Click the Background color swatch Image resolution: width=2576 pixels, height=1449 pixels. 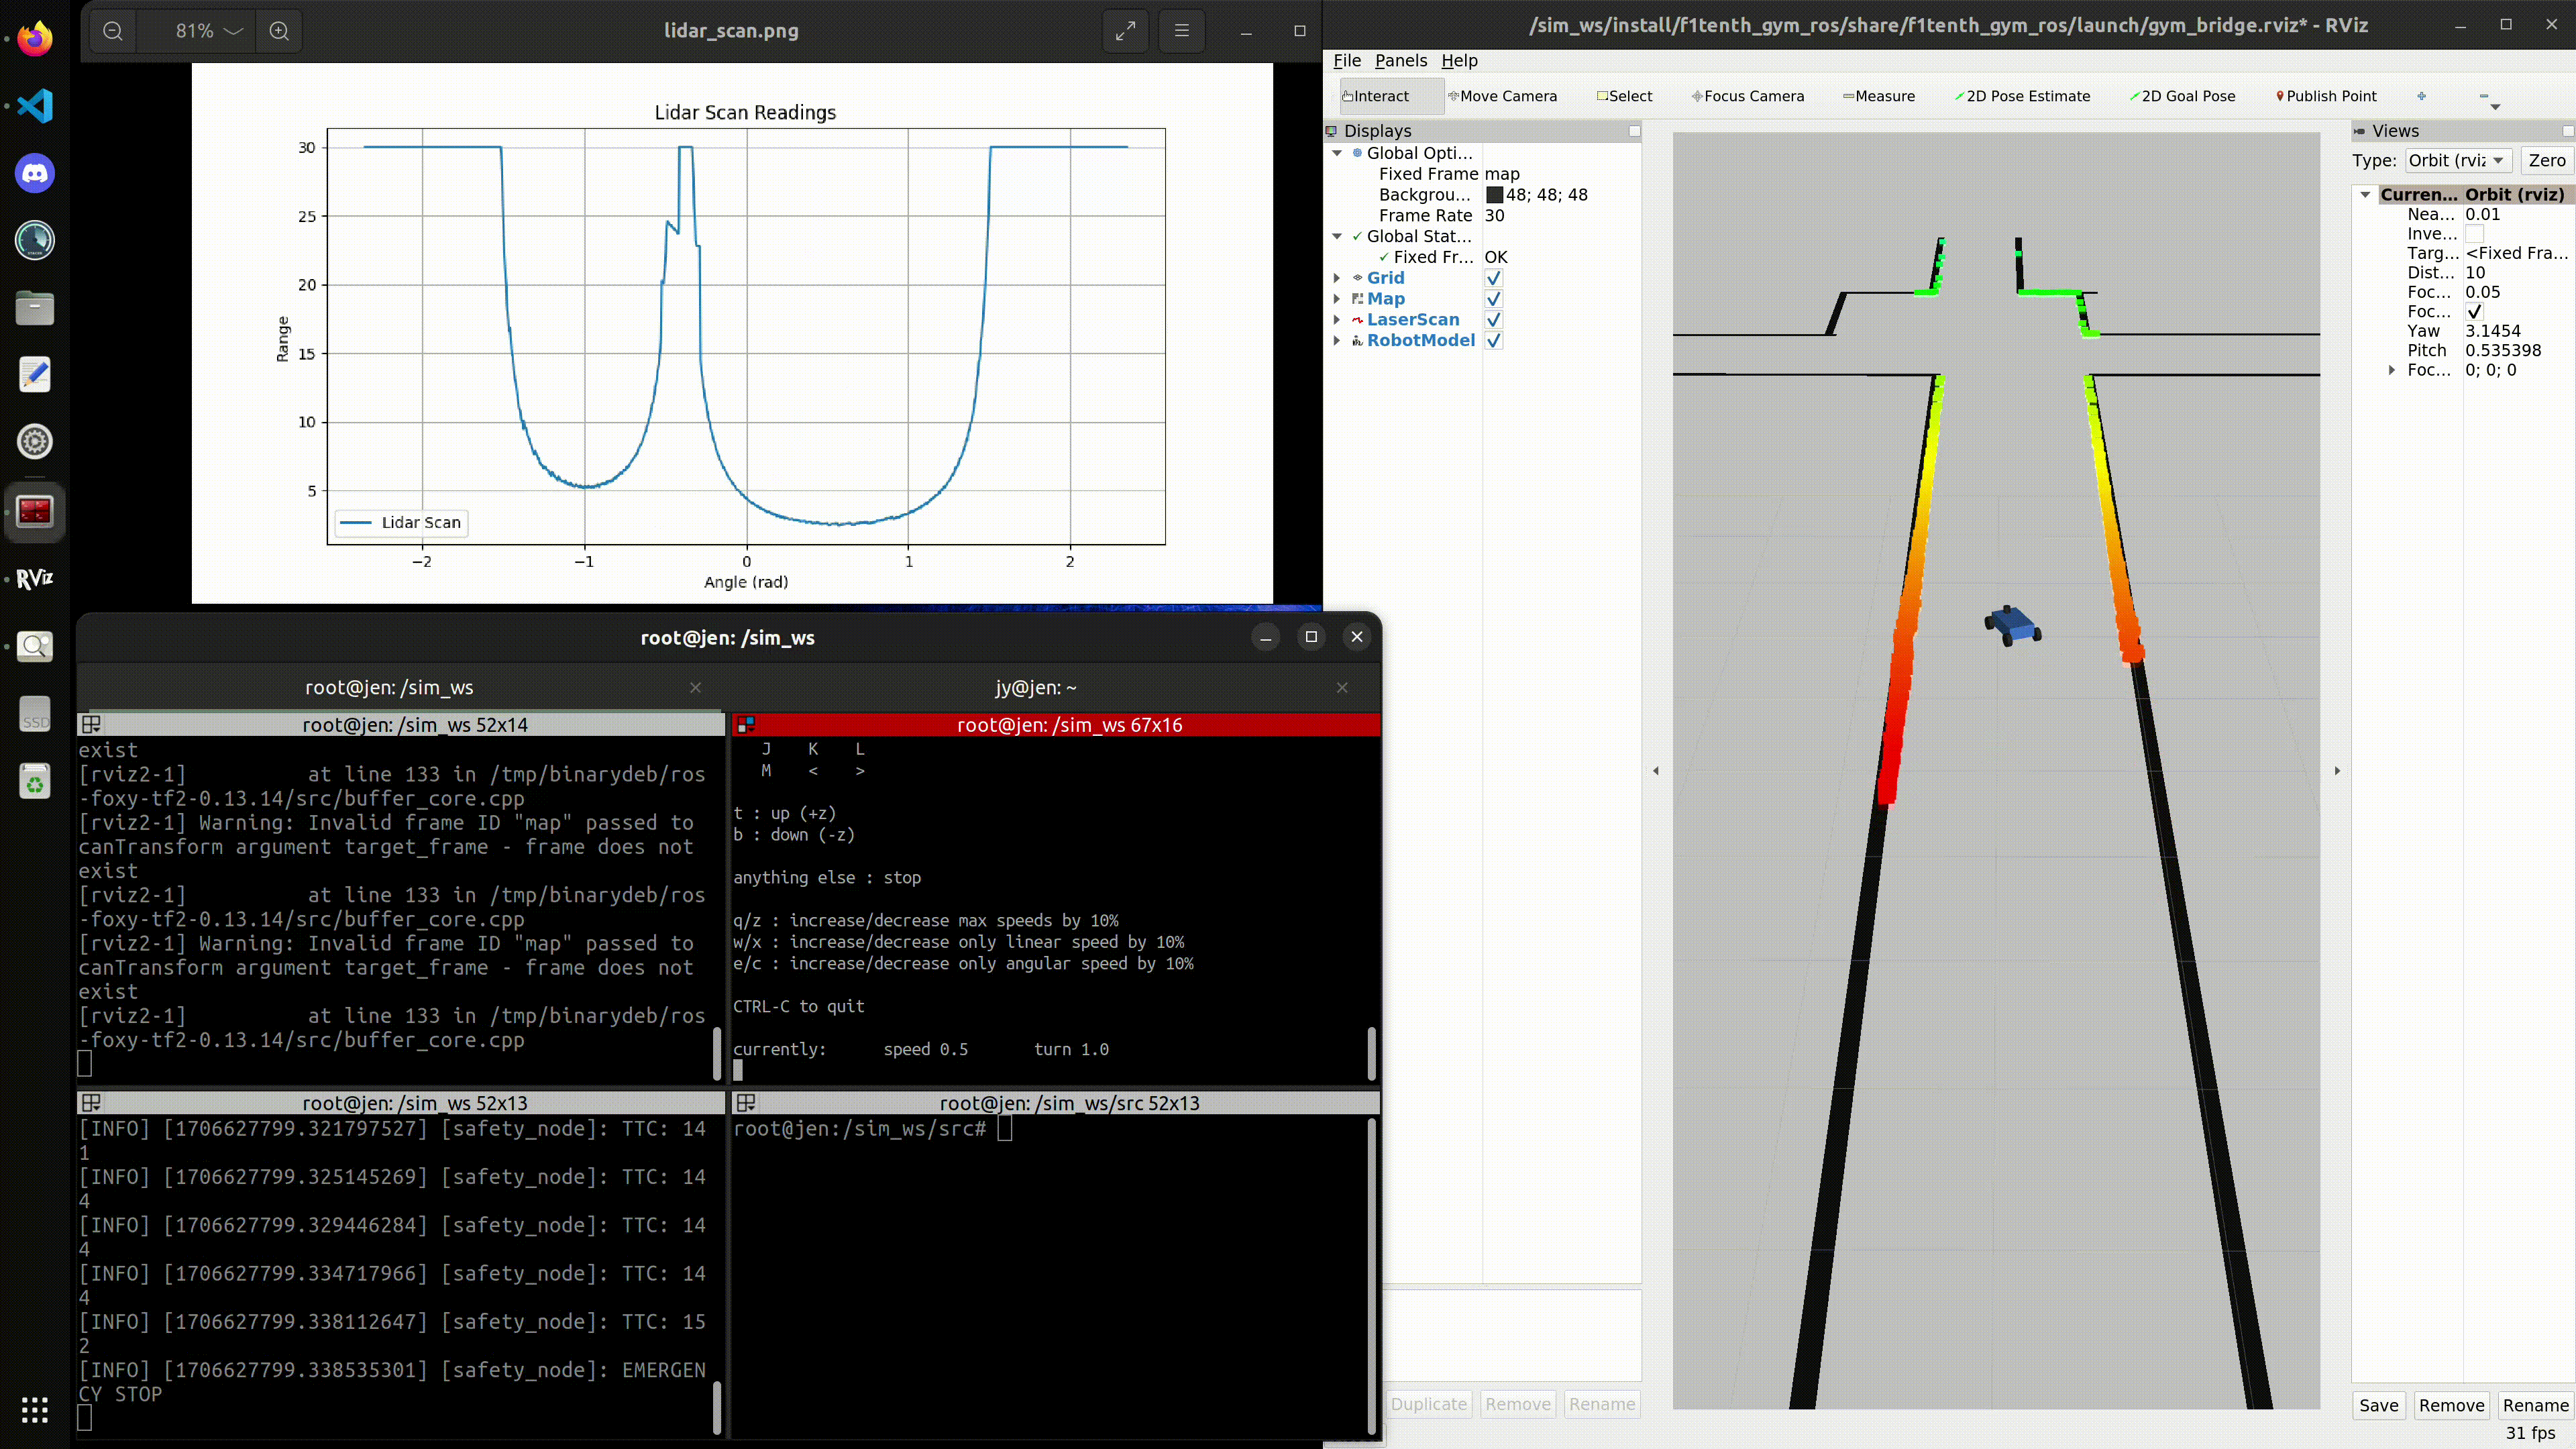1494,195
